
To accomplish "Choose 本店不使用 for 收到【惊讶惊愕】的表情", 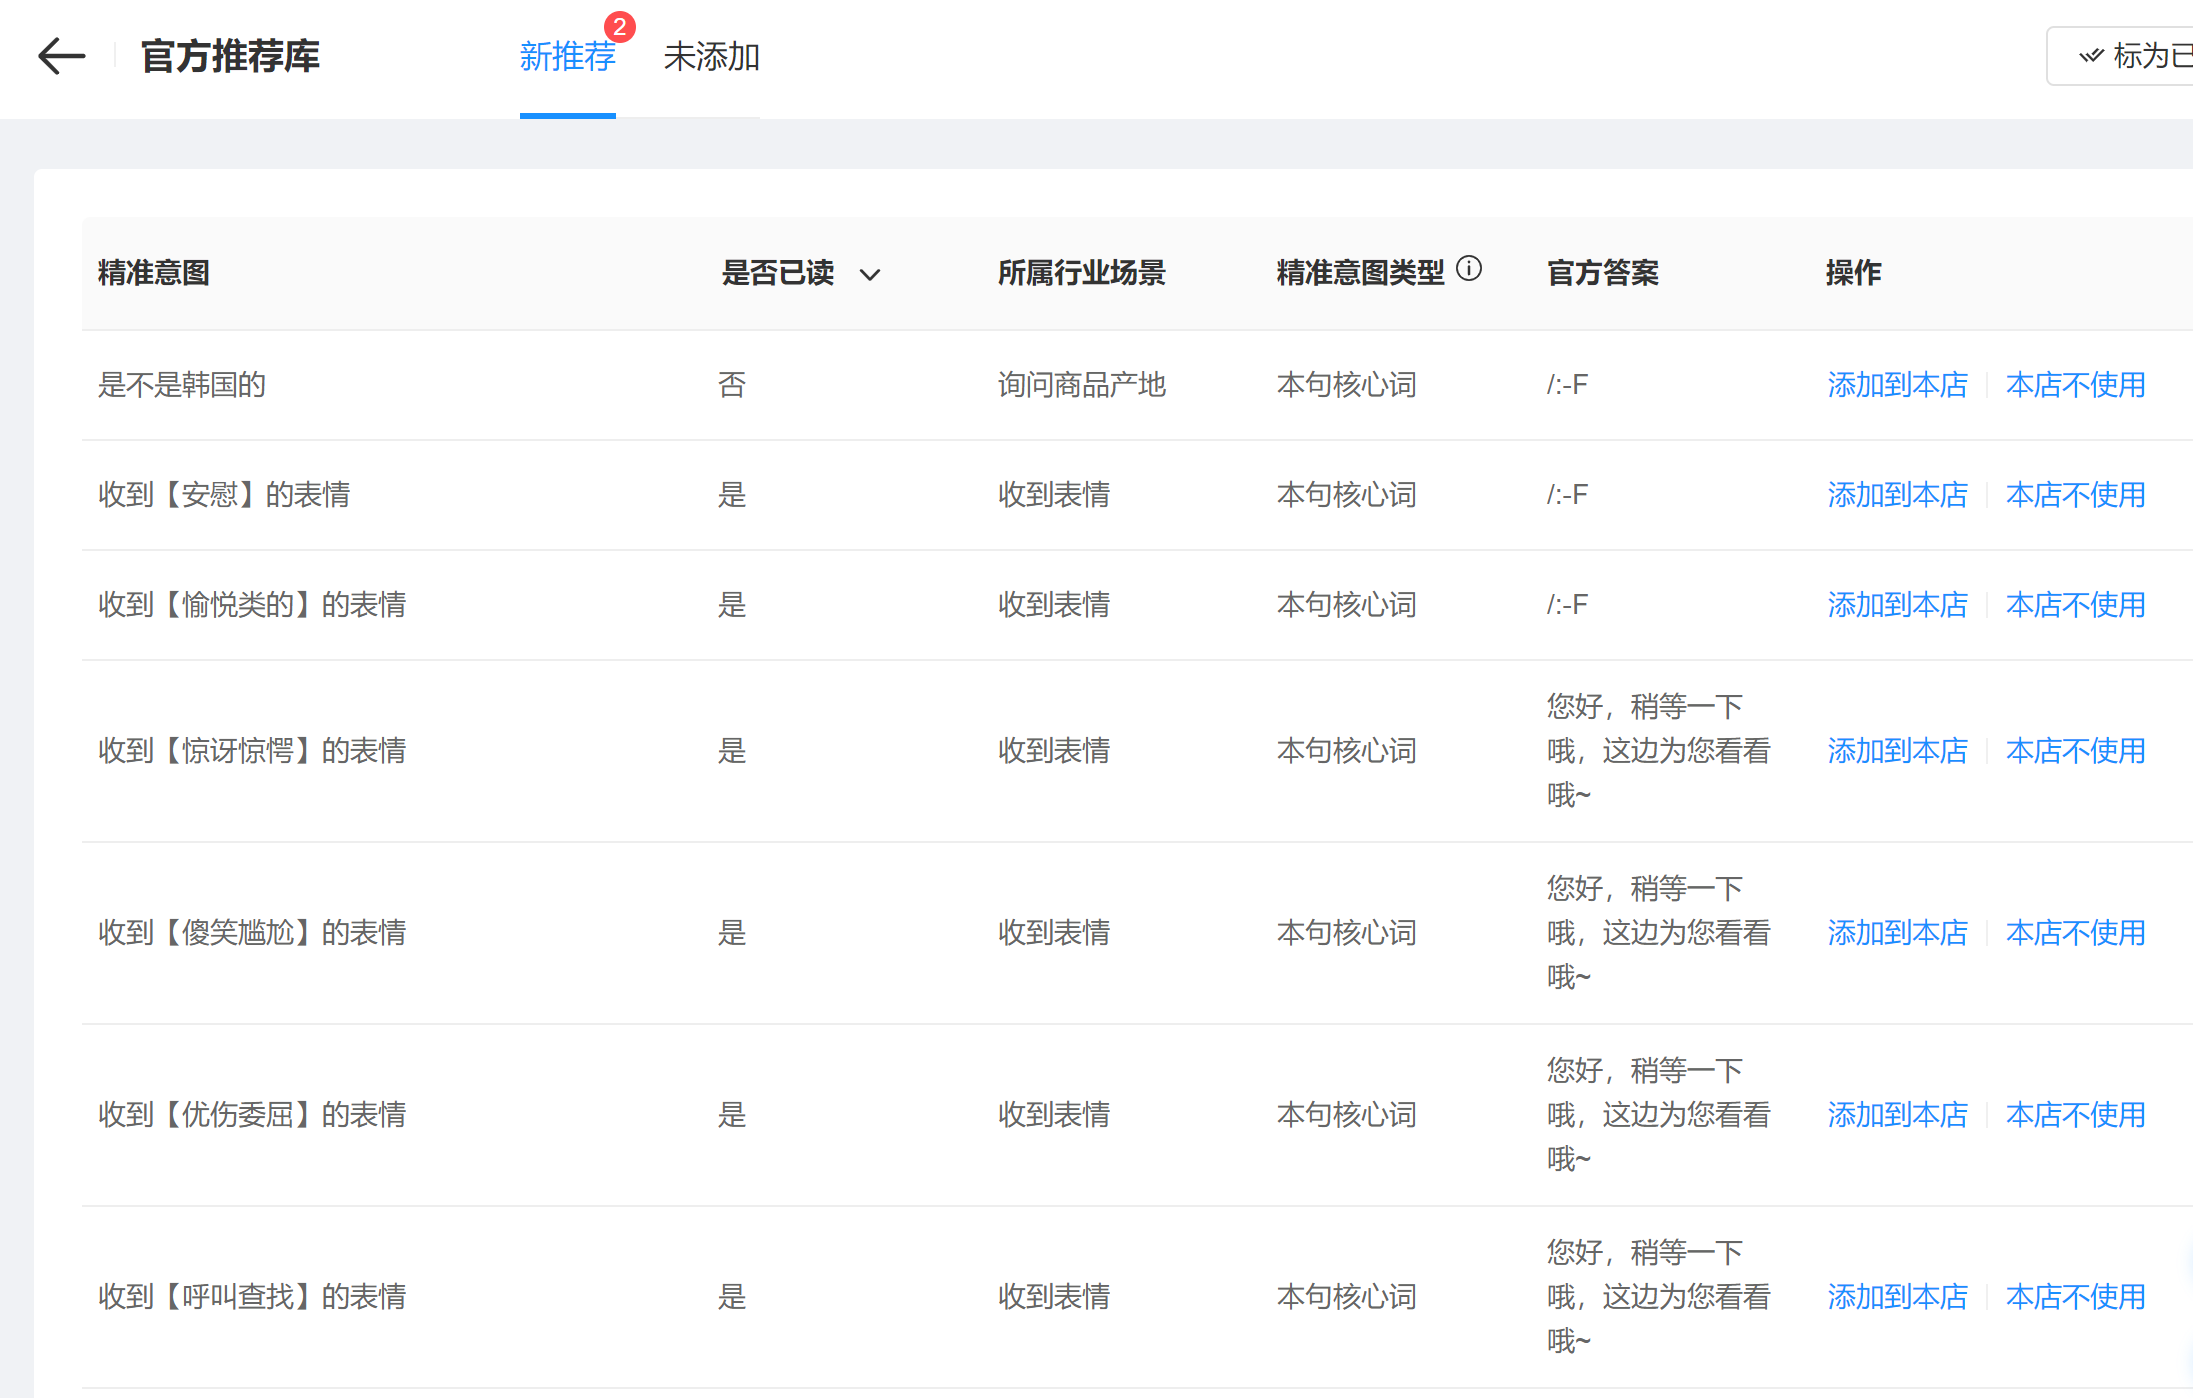I will pos(2075,751).
